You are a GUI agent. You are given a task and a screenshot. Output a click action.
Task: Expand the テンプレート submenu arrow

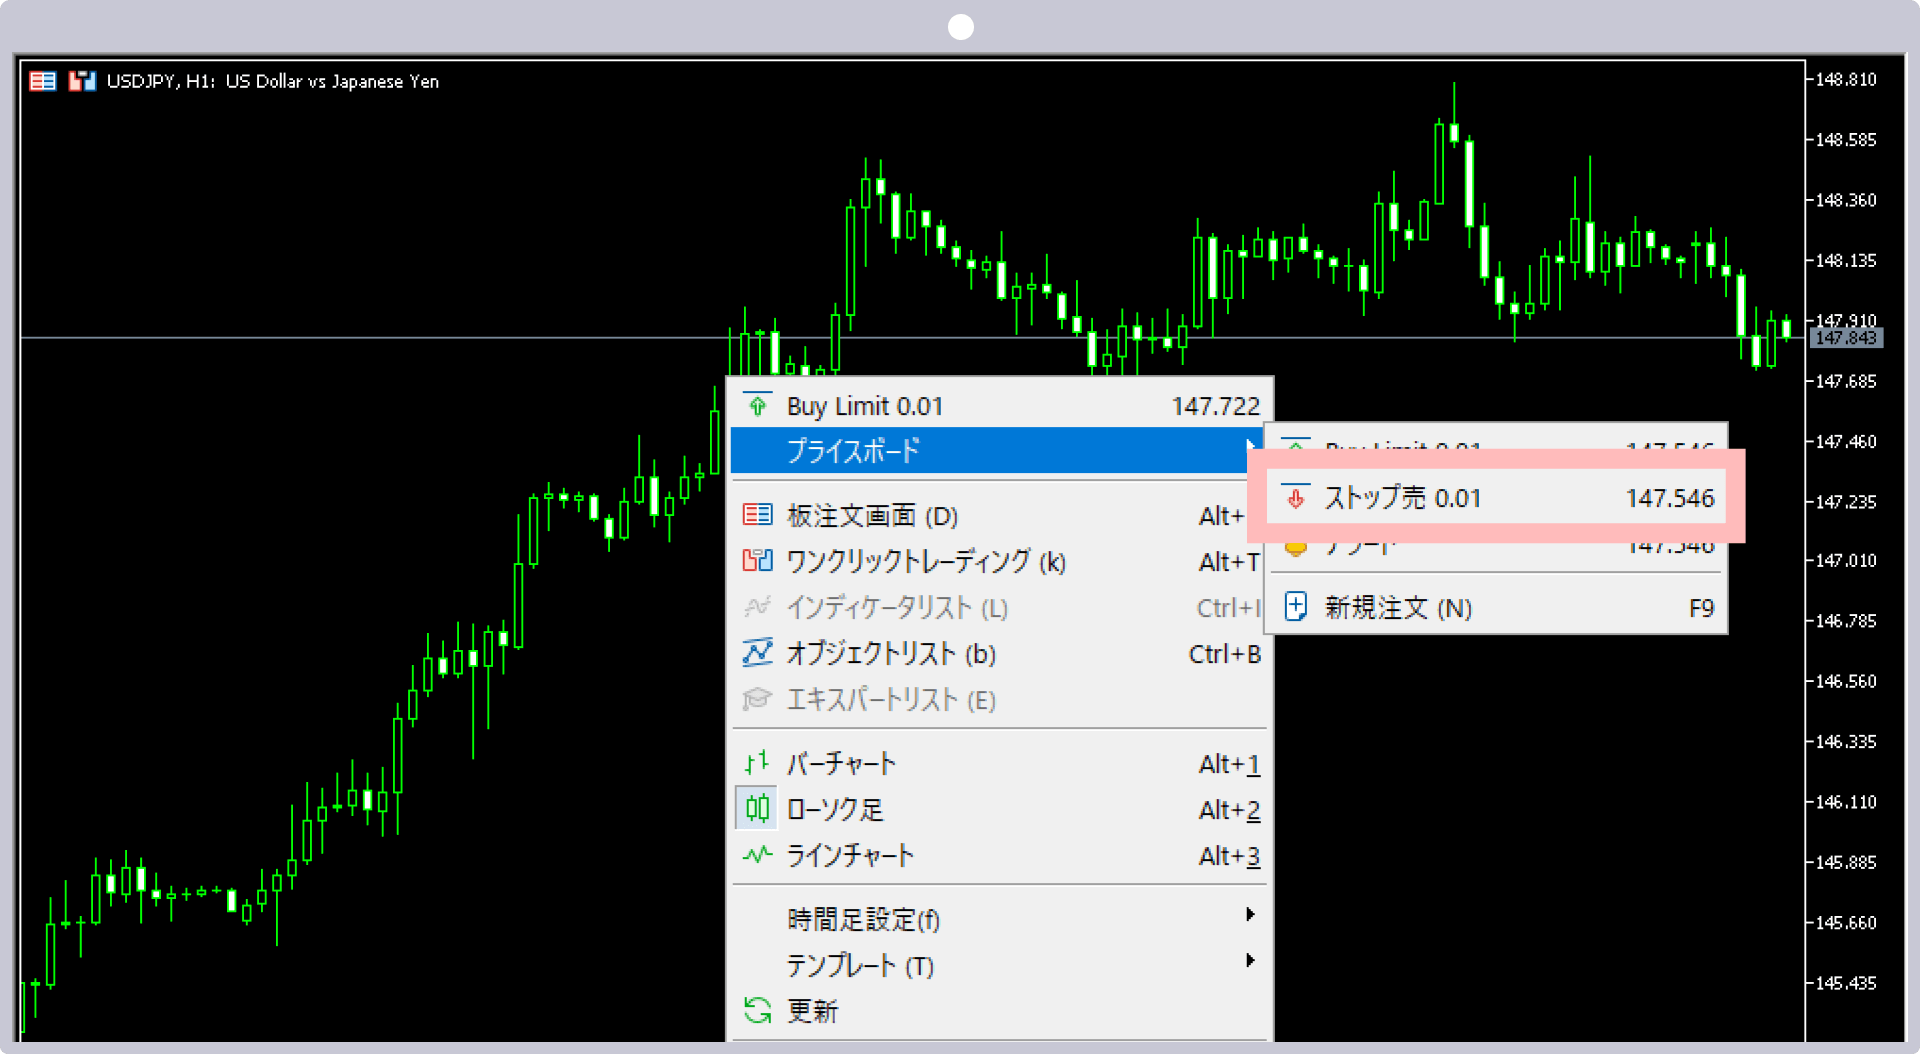click(1250, 960)
